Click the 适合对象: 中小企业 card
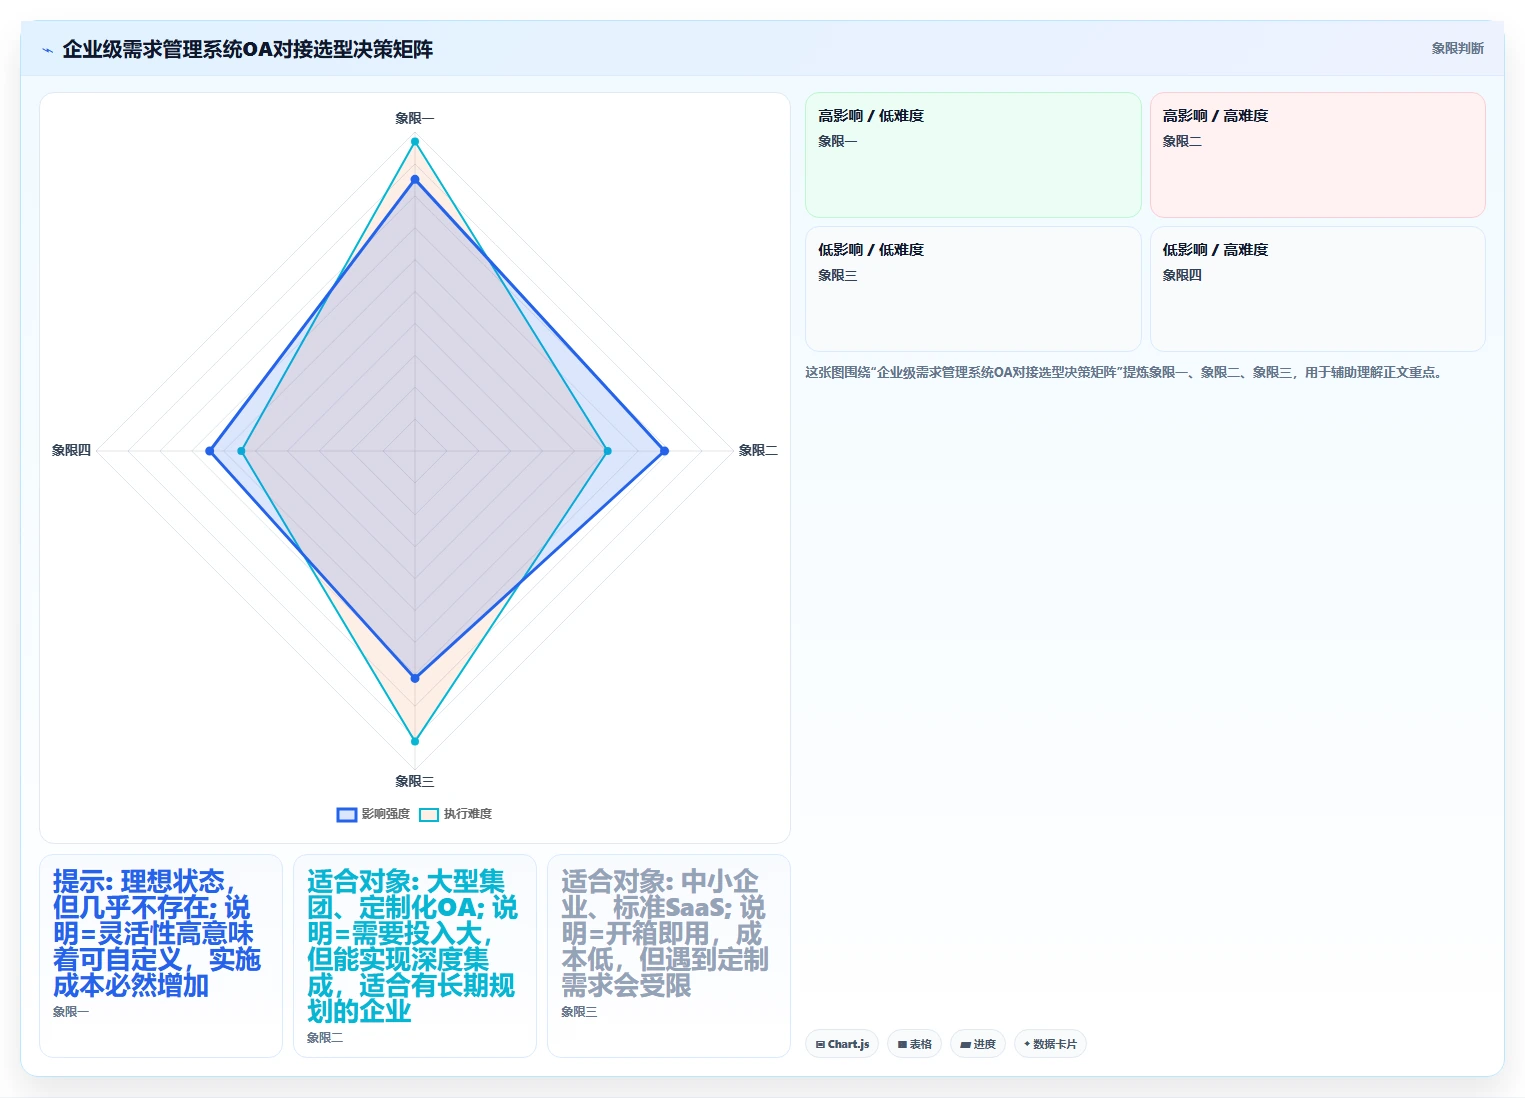 (x=669, y=956)
